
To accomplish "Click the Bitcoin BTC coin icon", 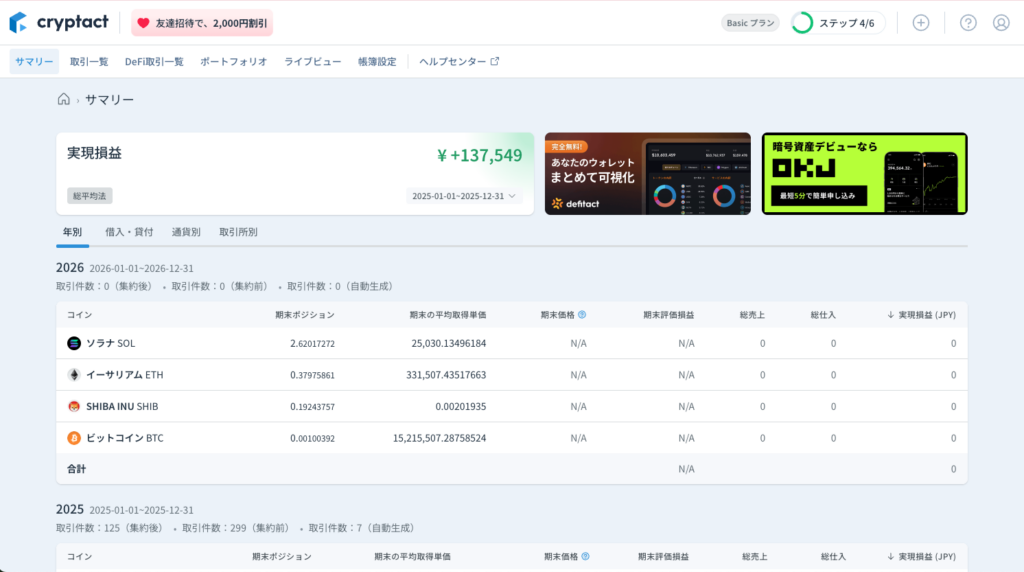I will [74, 438].
